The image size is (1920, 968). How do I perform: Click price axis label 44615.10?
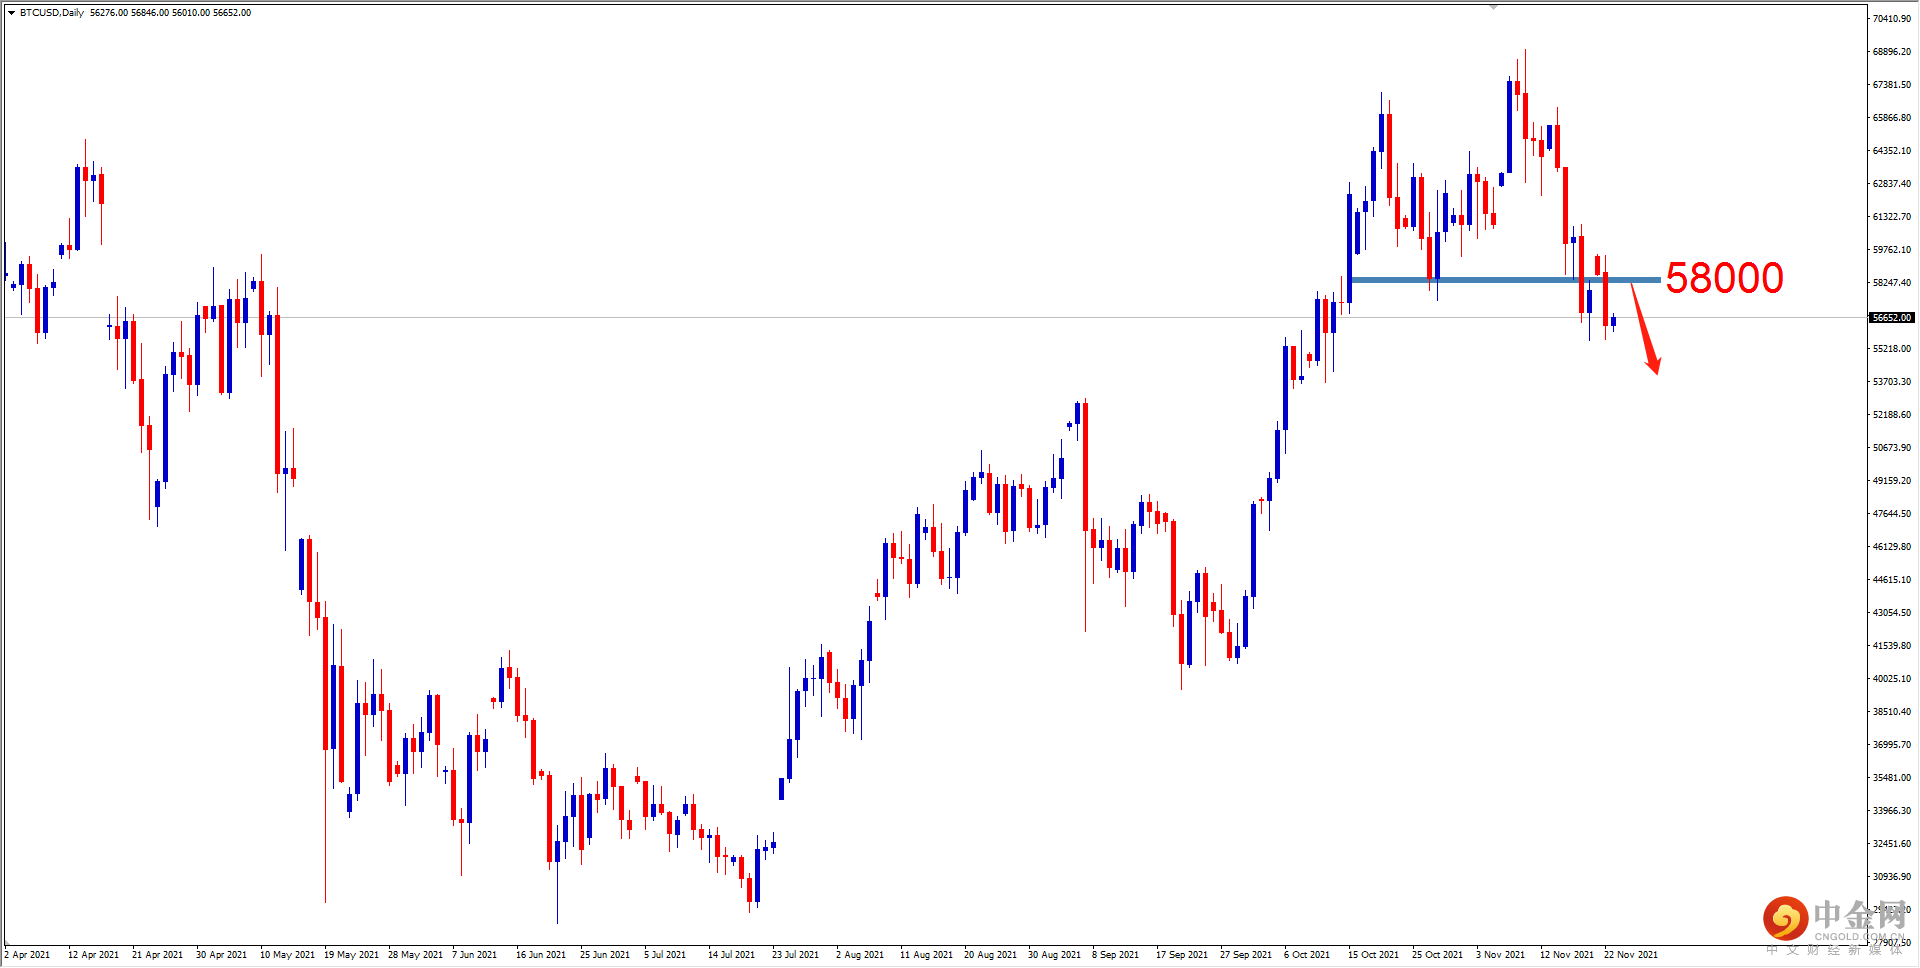coord(1892,580)
